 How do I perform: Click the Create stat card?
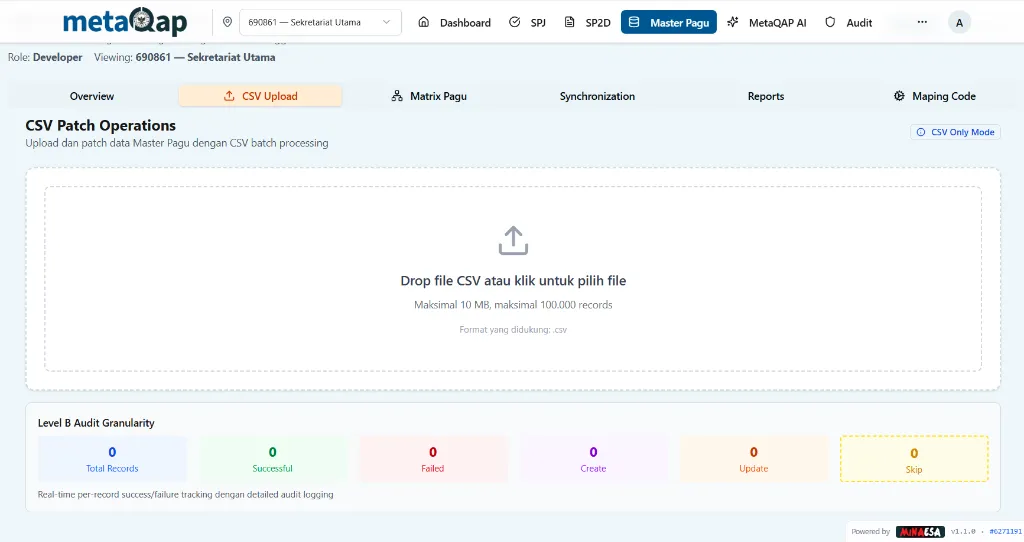593,459
